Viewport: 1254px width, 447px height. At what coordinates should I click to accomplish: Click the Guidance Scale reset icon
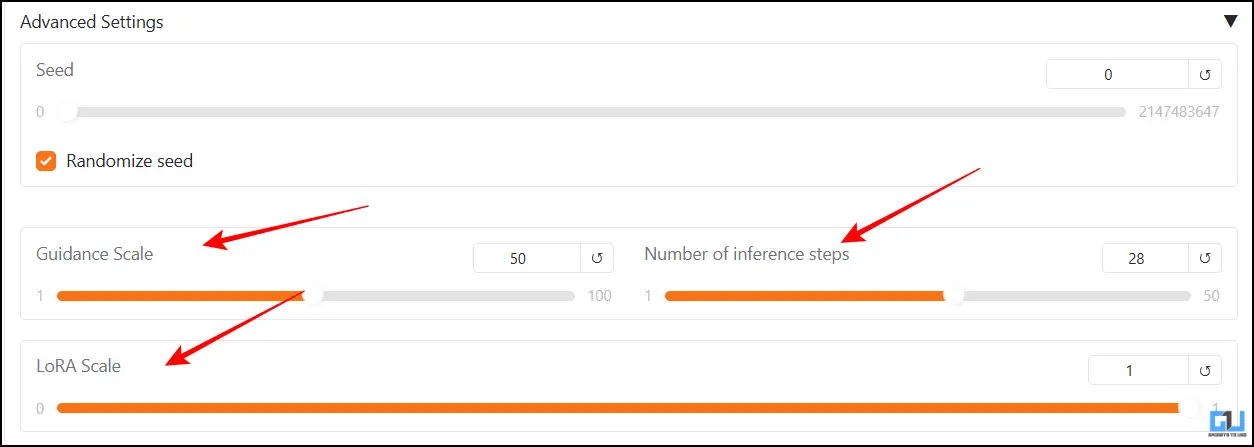click(x=597, y=258)
